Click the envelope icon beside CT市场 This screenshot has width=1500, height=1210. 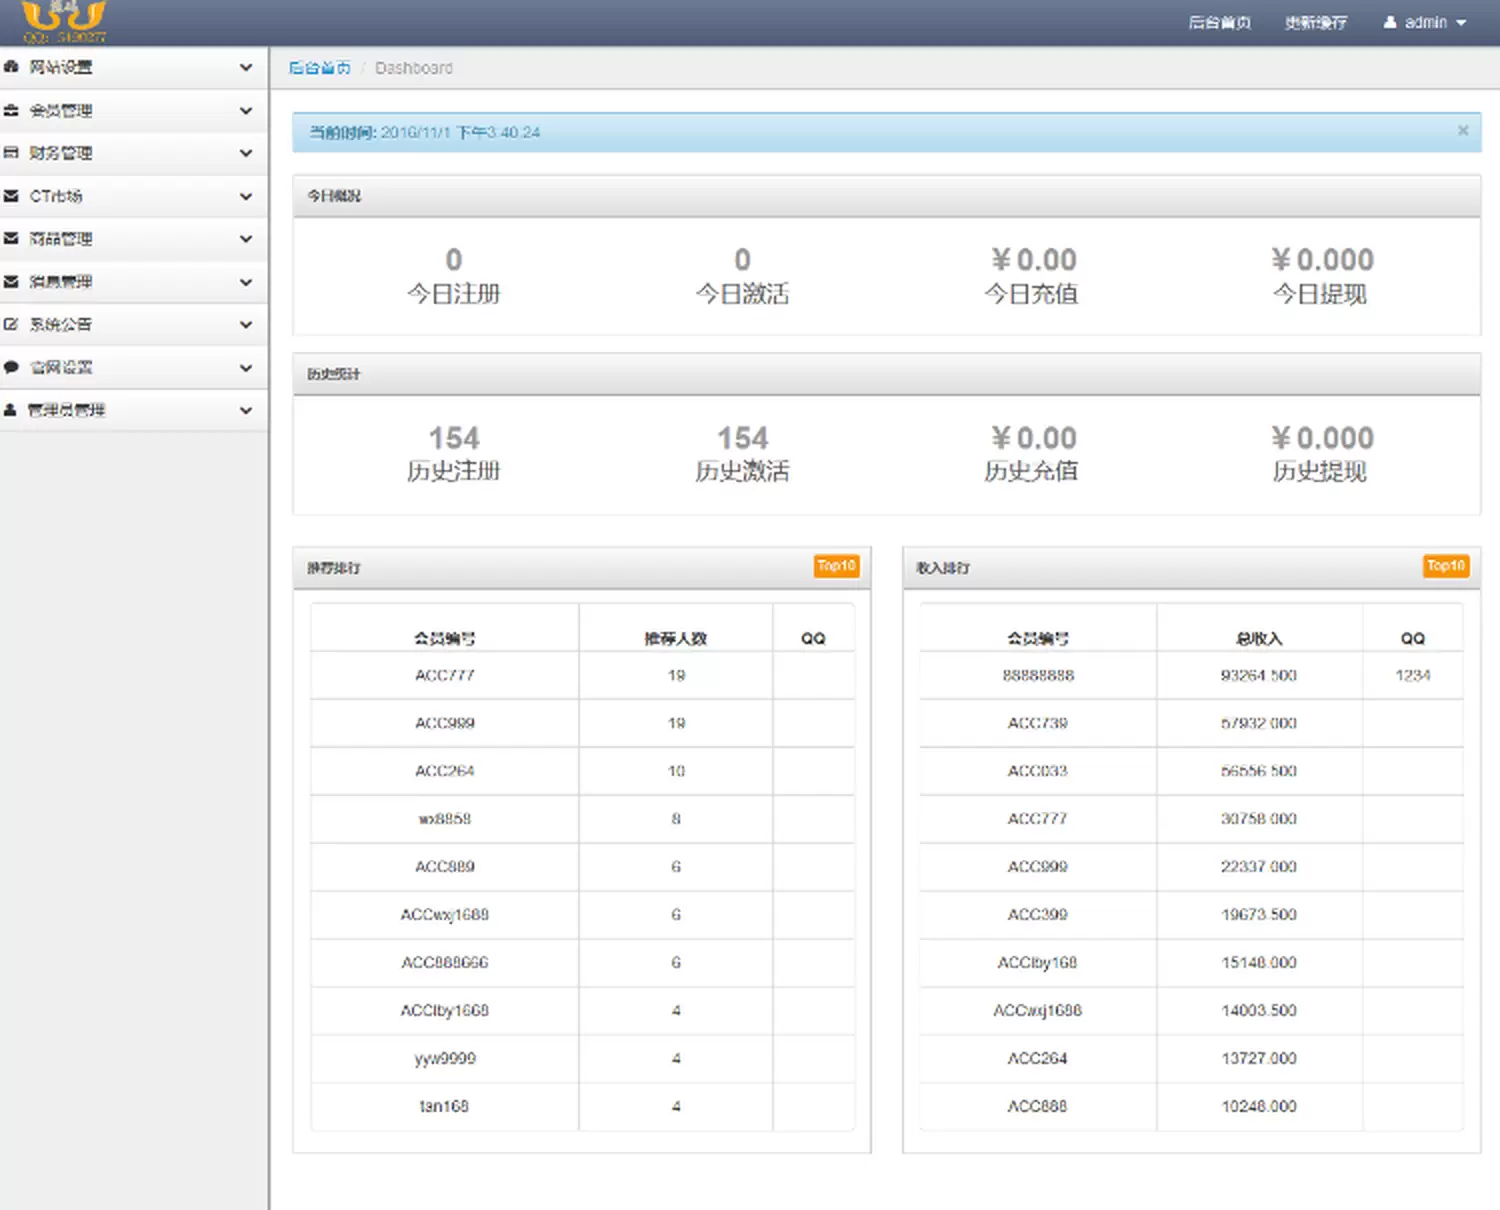click(x=11, y=196)
